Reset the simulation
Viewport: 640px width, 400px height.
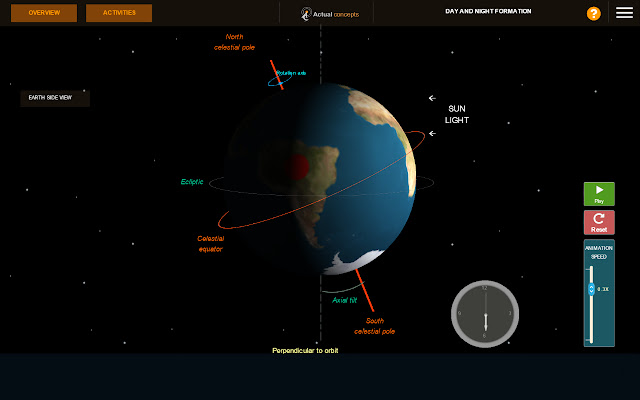tap(599, 222)
